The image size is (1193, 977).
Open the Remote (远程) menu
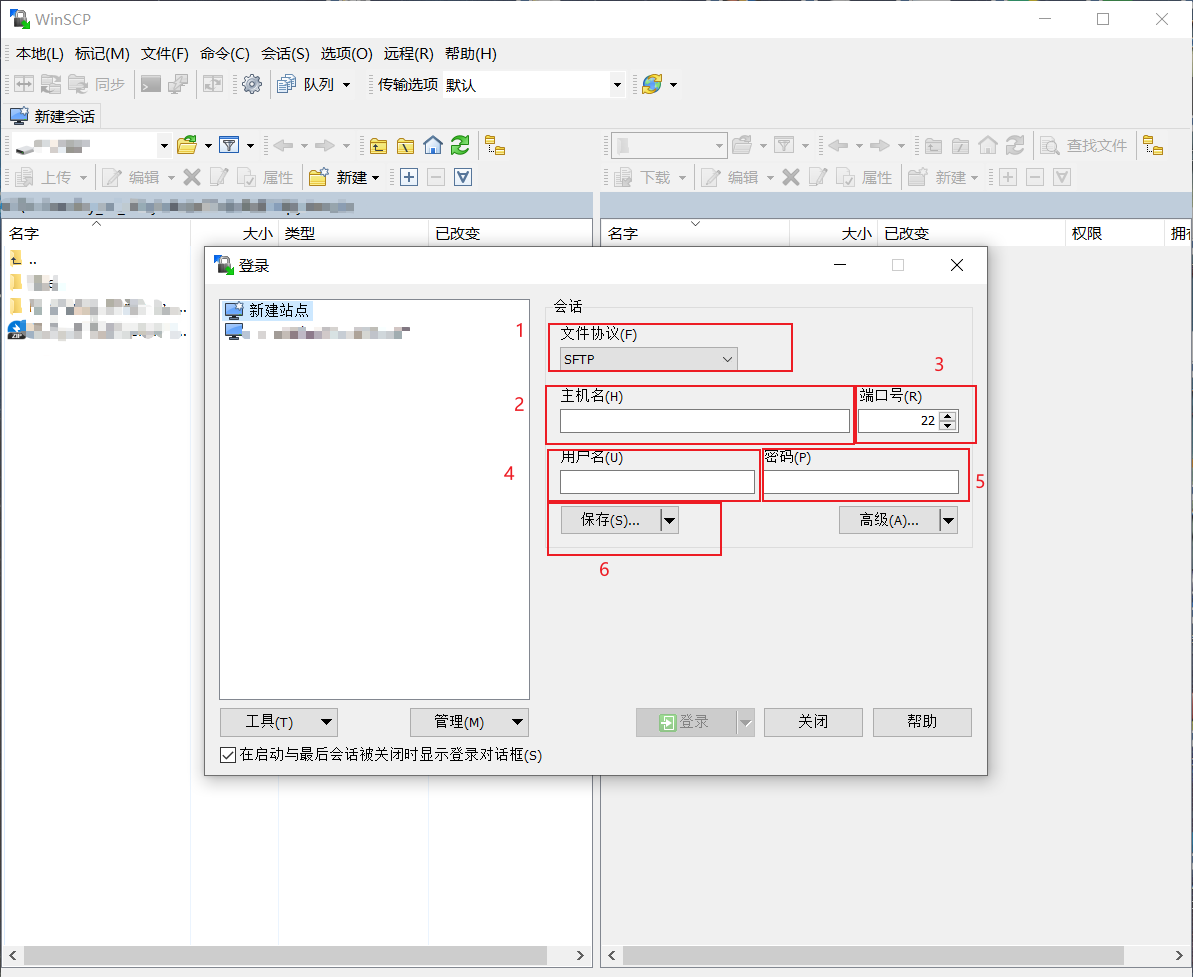point(409,54)
